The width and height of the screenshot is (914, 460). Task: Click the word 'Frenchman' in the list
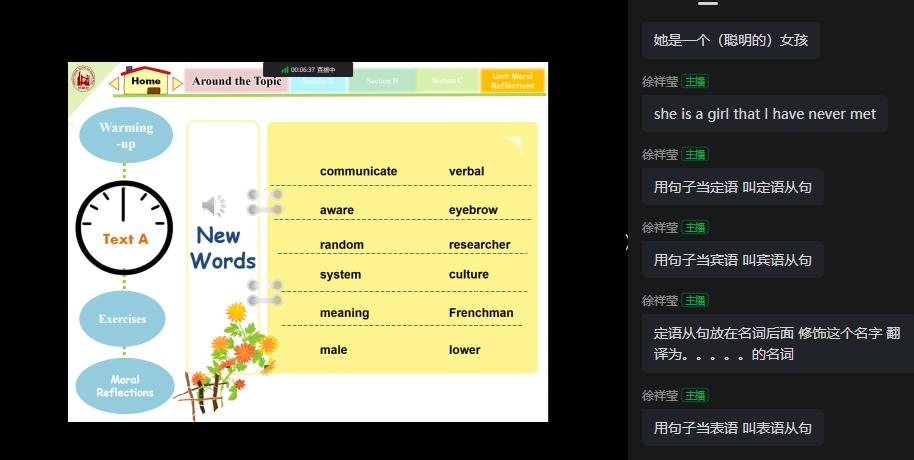pos(480,313)
